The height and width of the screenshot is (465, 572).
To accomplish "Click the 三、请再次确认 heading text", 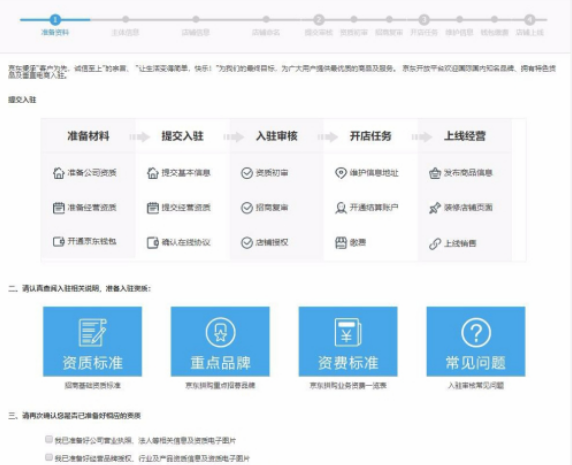I will point(74,415).
